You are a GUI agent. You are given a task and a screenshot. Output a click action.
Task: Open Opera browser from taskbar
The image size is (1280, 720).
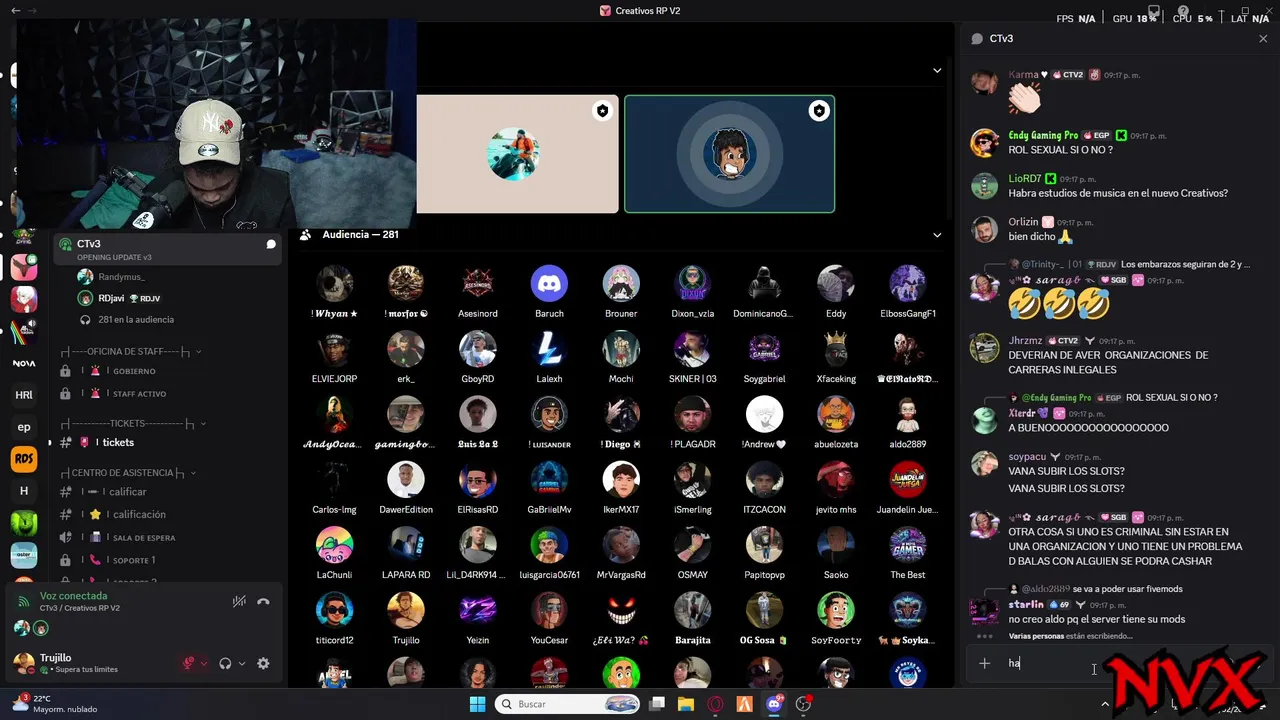pos(715,704)
